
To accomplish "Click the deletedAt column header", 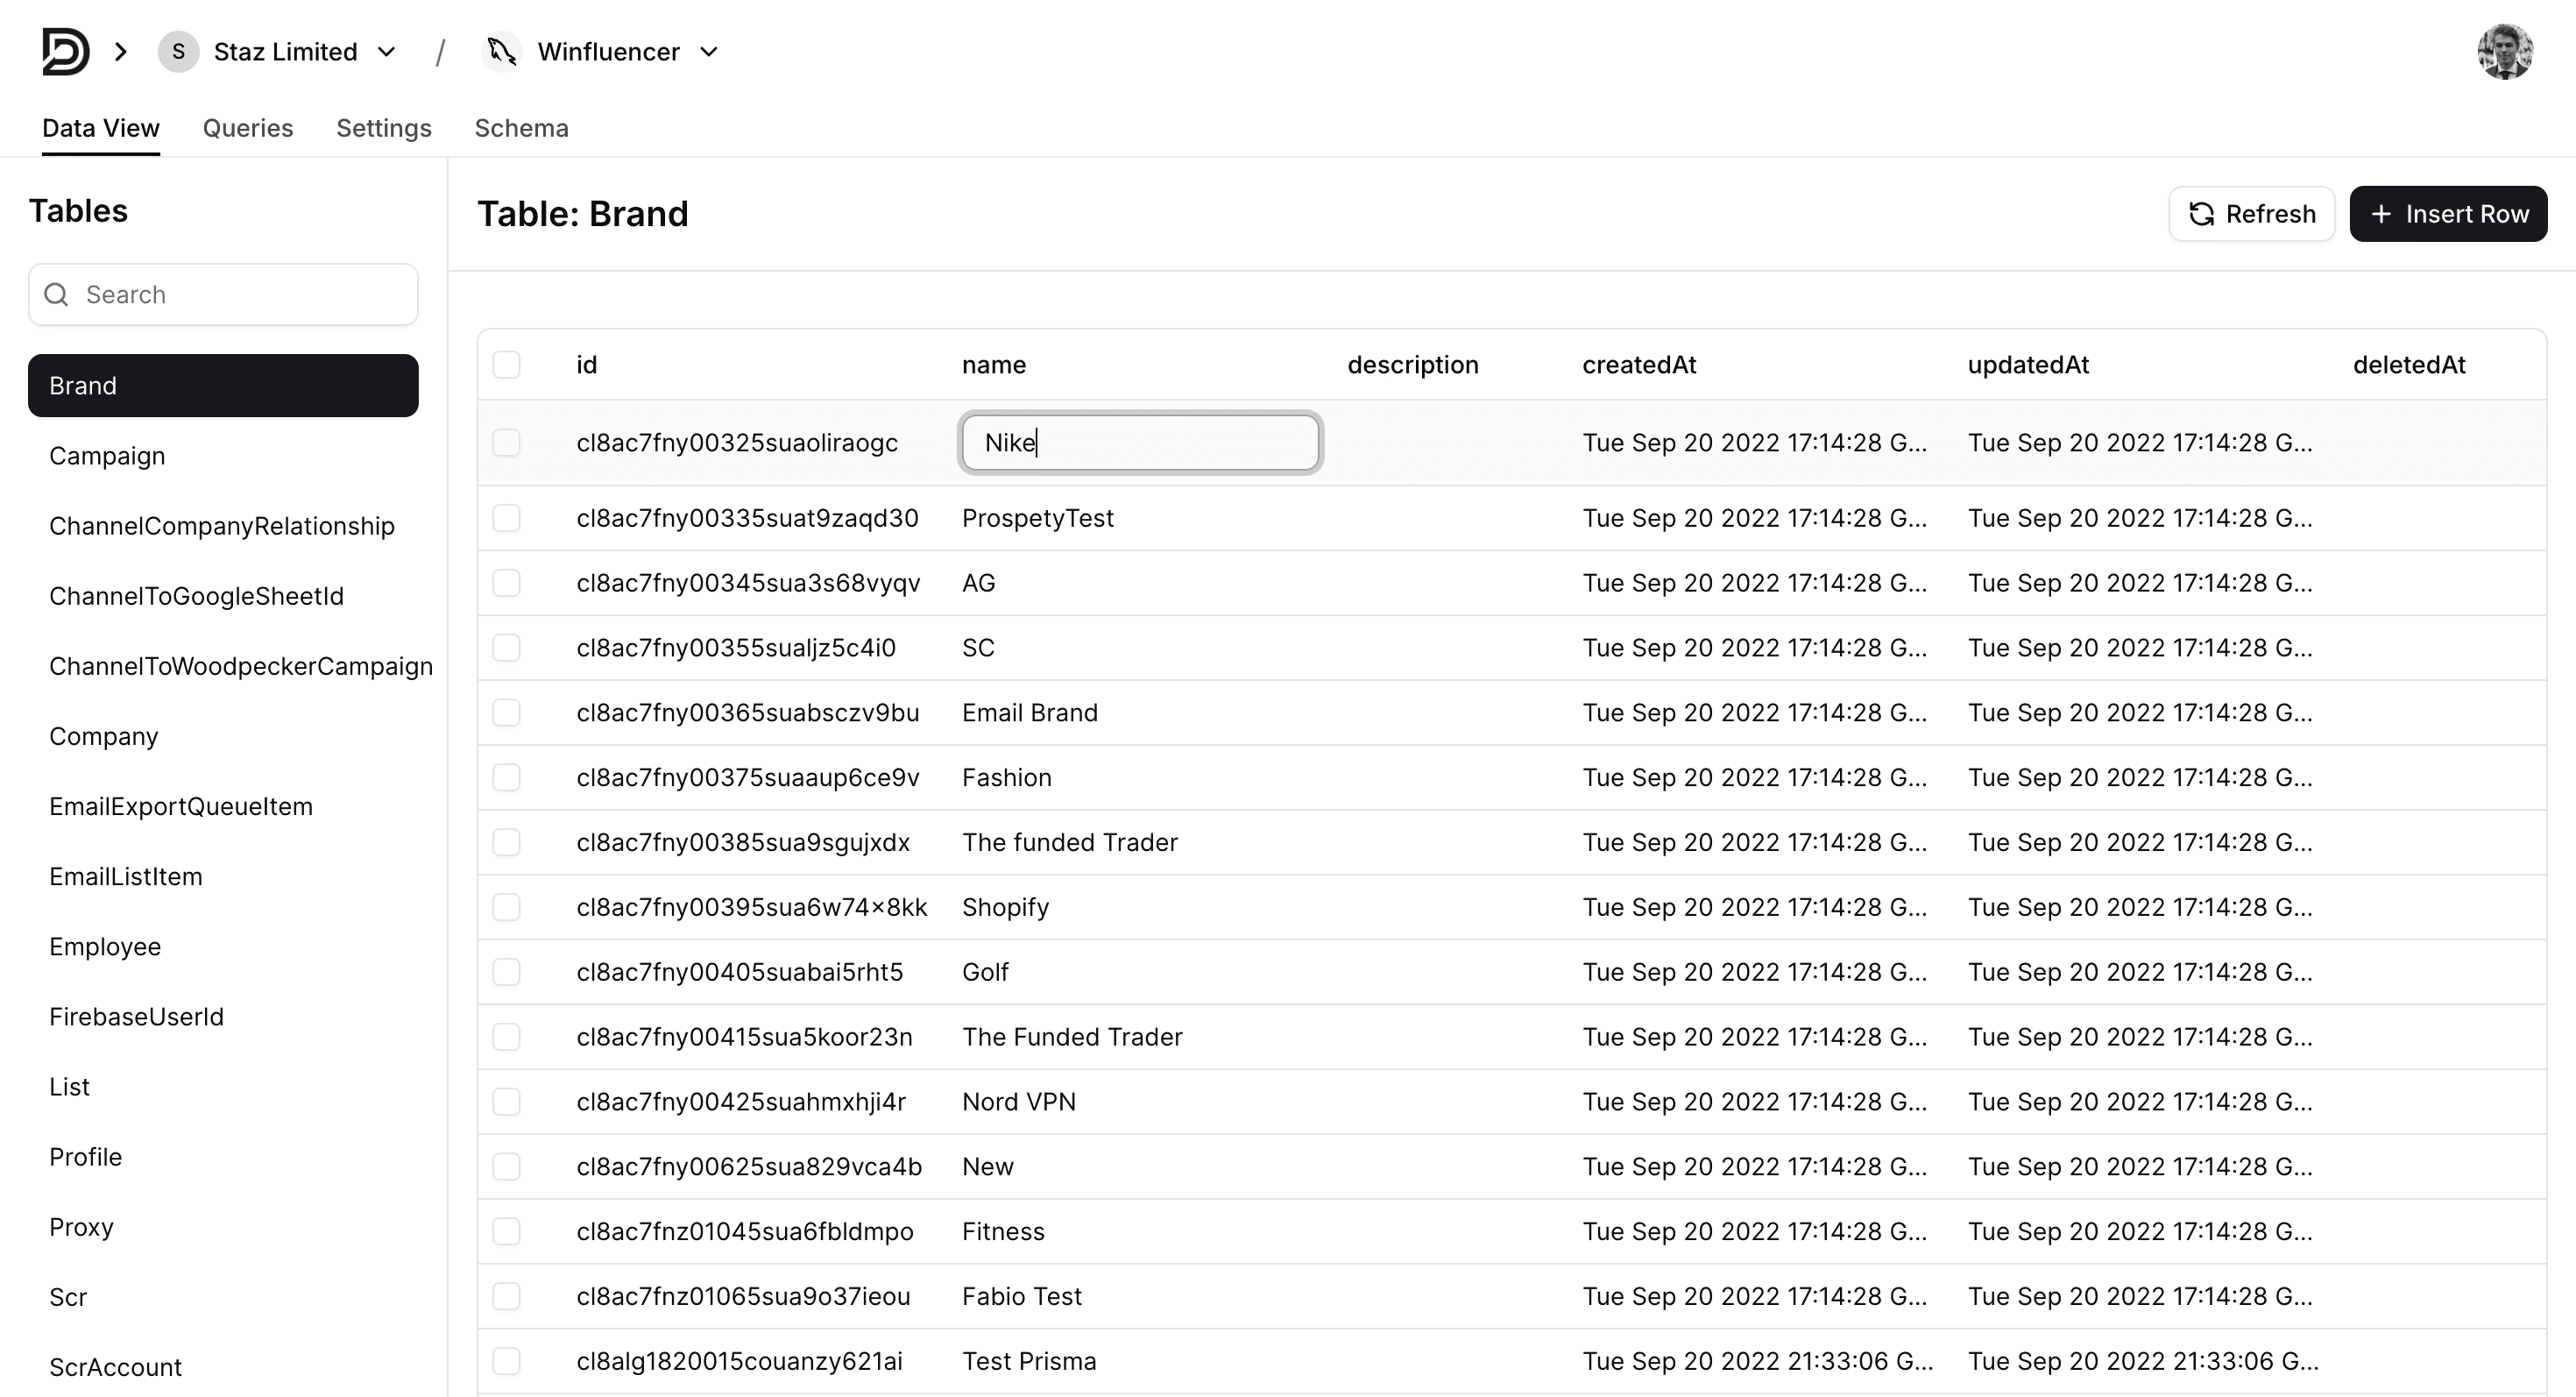I will 2409,364.
